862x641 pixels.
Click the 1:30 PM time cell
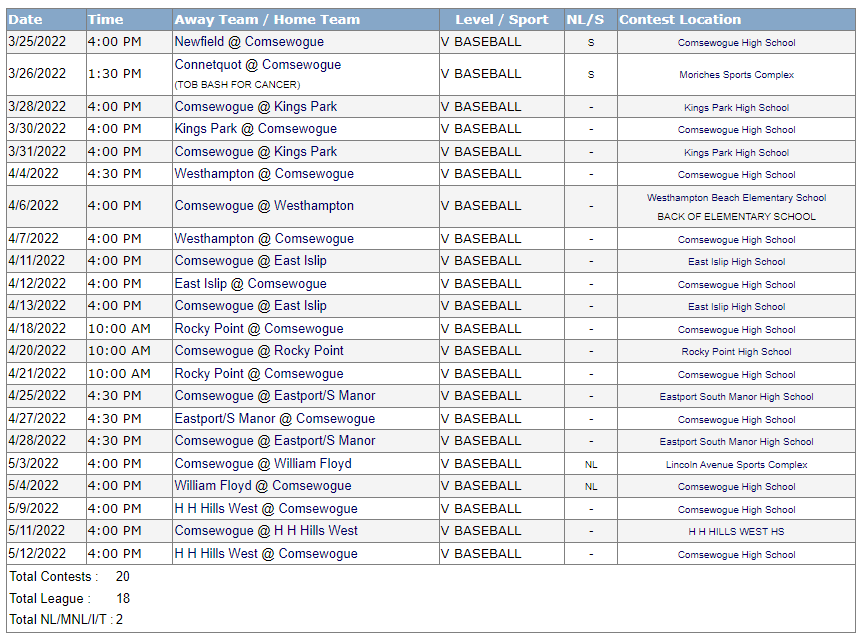click(114, 74)
